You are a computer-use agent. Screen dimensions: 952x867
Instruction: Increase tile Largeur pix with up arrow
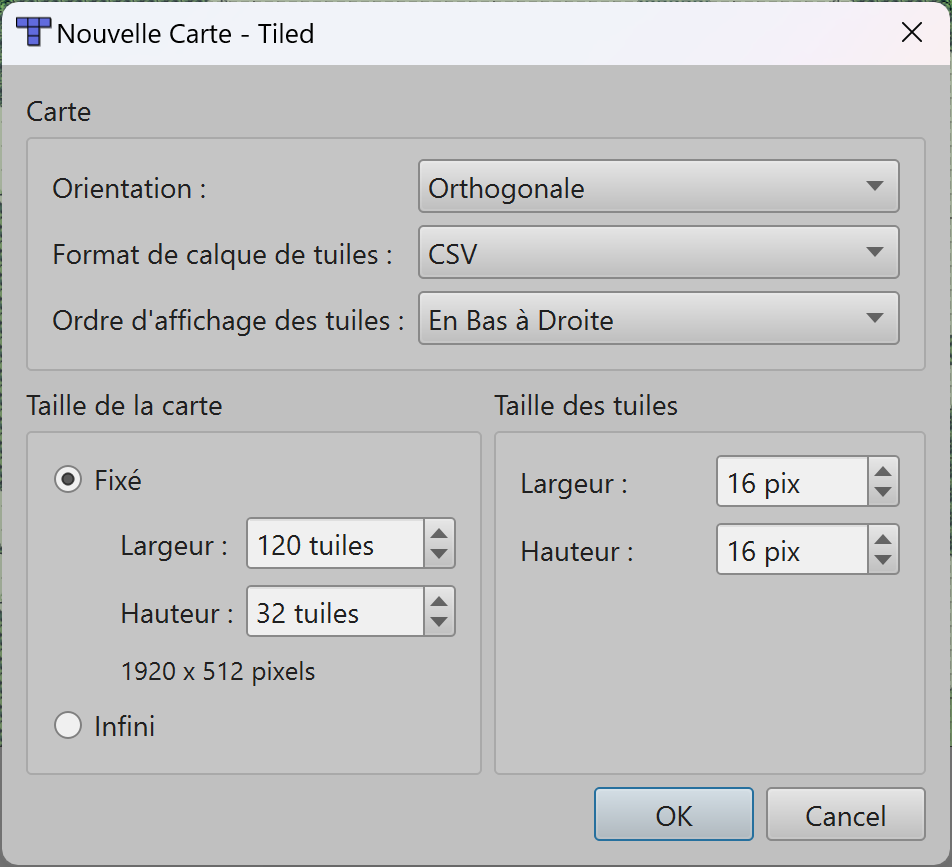point(882,472)
